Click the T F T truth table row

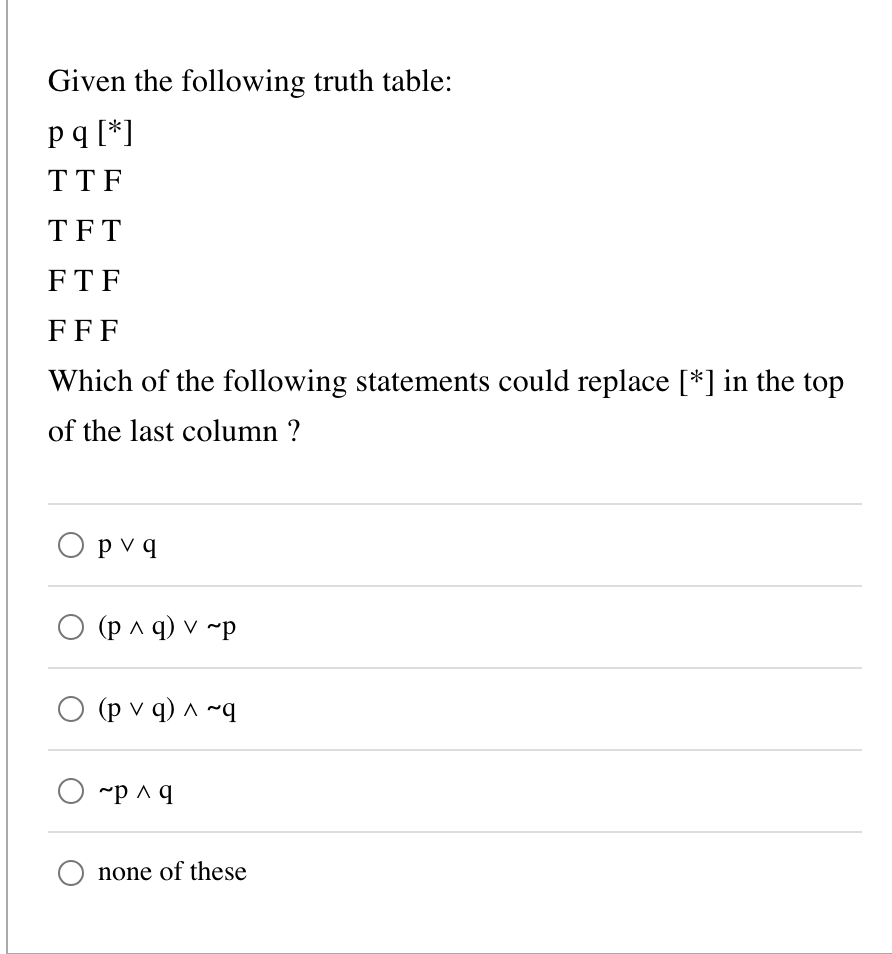click(84, 231)
